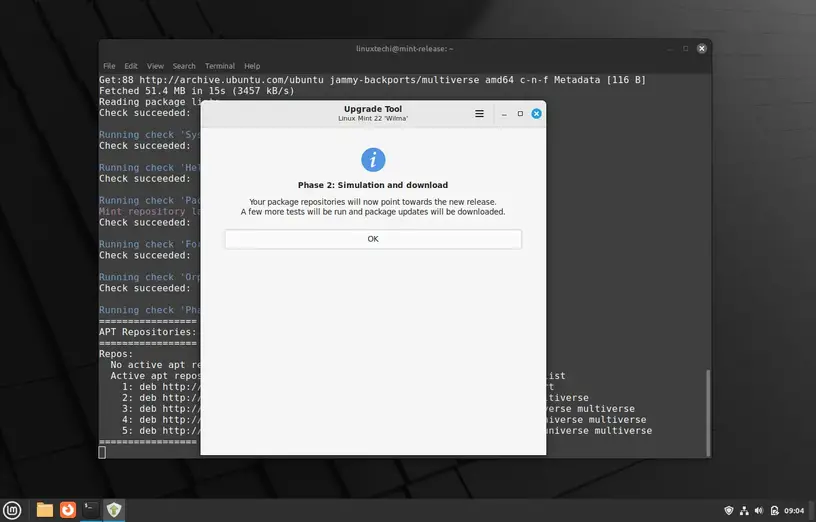This screenshot has height=522, width=816.
Task: Open the tray icon left of the clock
Action: 774,511
